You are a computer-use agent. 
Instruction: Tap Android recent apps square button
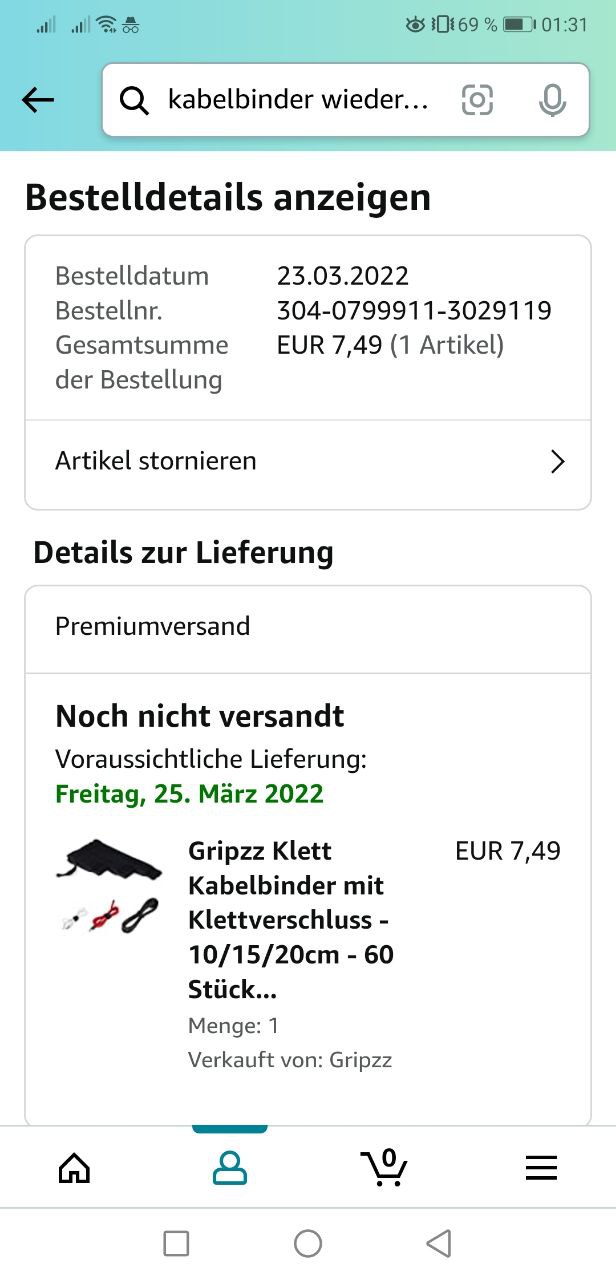(x=176, y=1243)
